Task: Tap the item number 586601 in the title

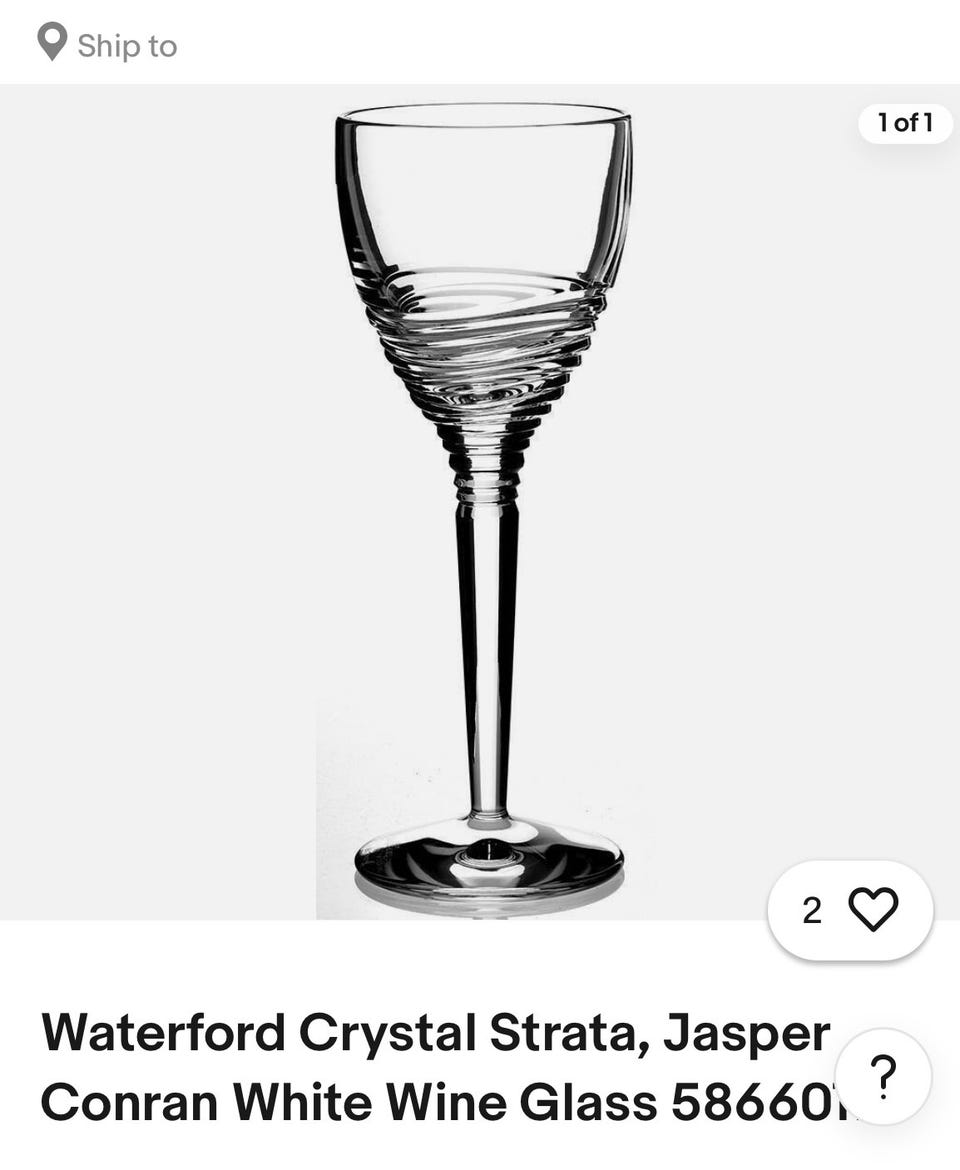Action: pos(753,1102)
